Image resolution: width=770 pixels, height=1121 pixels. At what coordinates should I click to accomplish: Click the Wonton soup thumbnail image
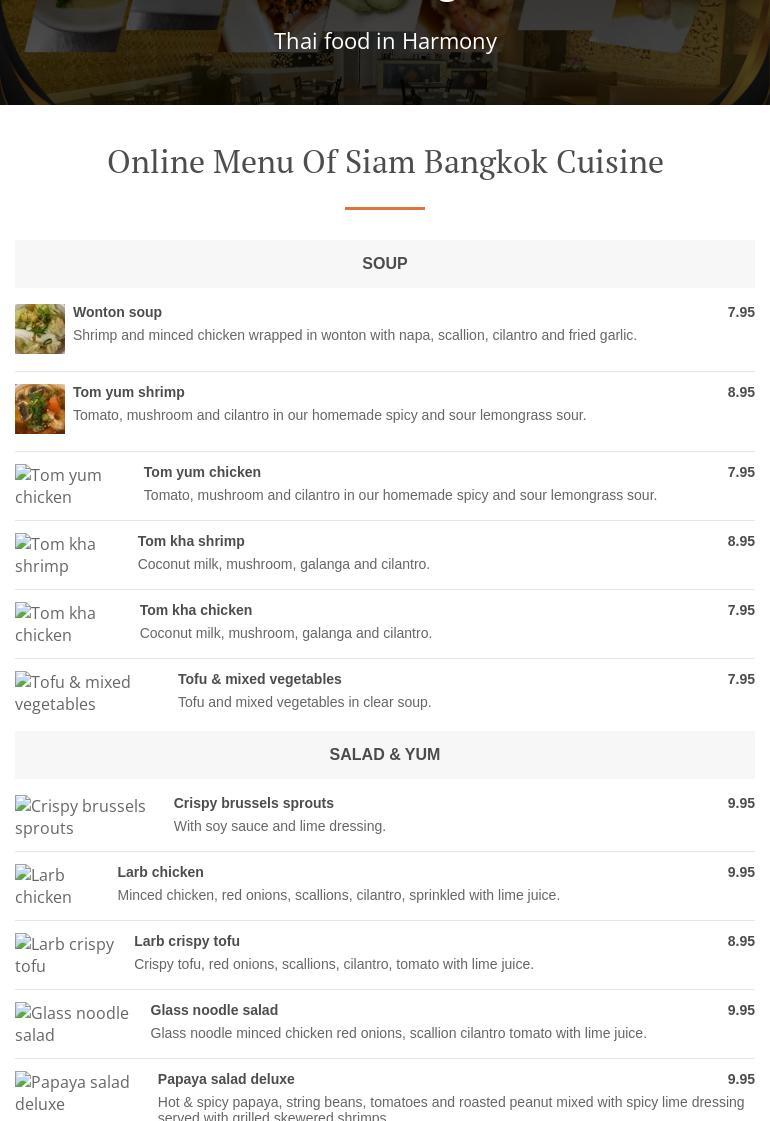(x=40, y=329)
